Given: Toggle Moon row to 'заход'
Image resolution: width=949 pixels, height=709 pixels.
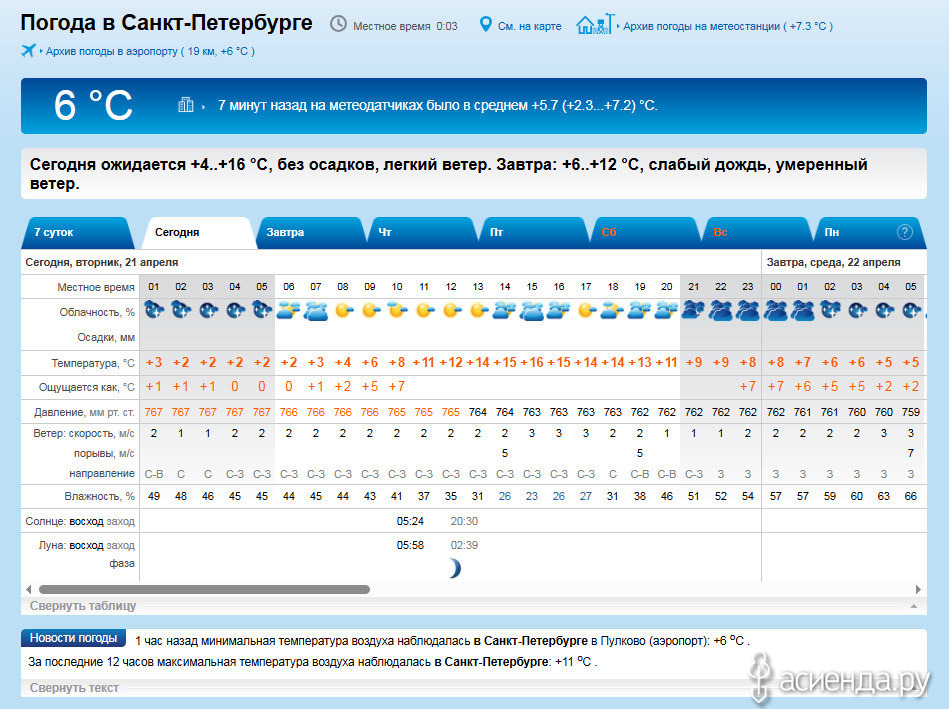Looking at the screenshot, I should (x=121, y=545).
